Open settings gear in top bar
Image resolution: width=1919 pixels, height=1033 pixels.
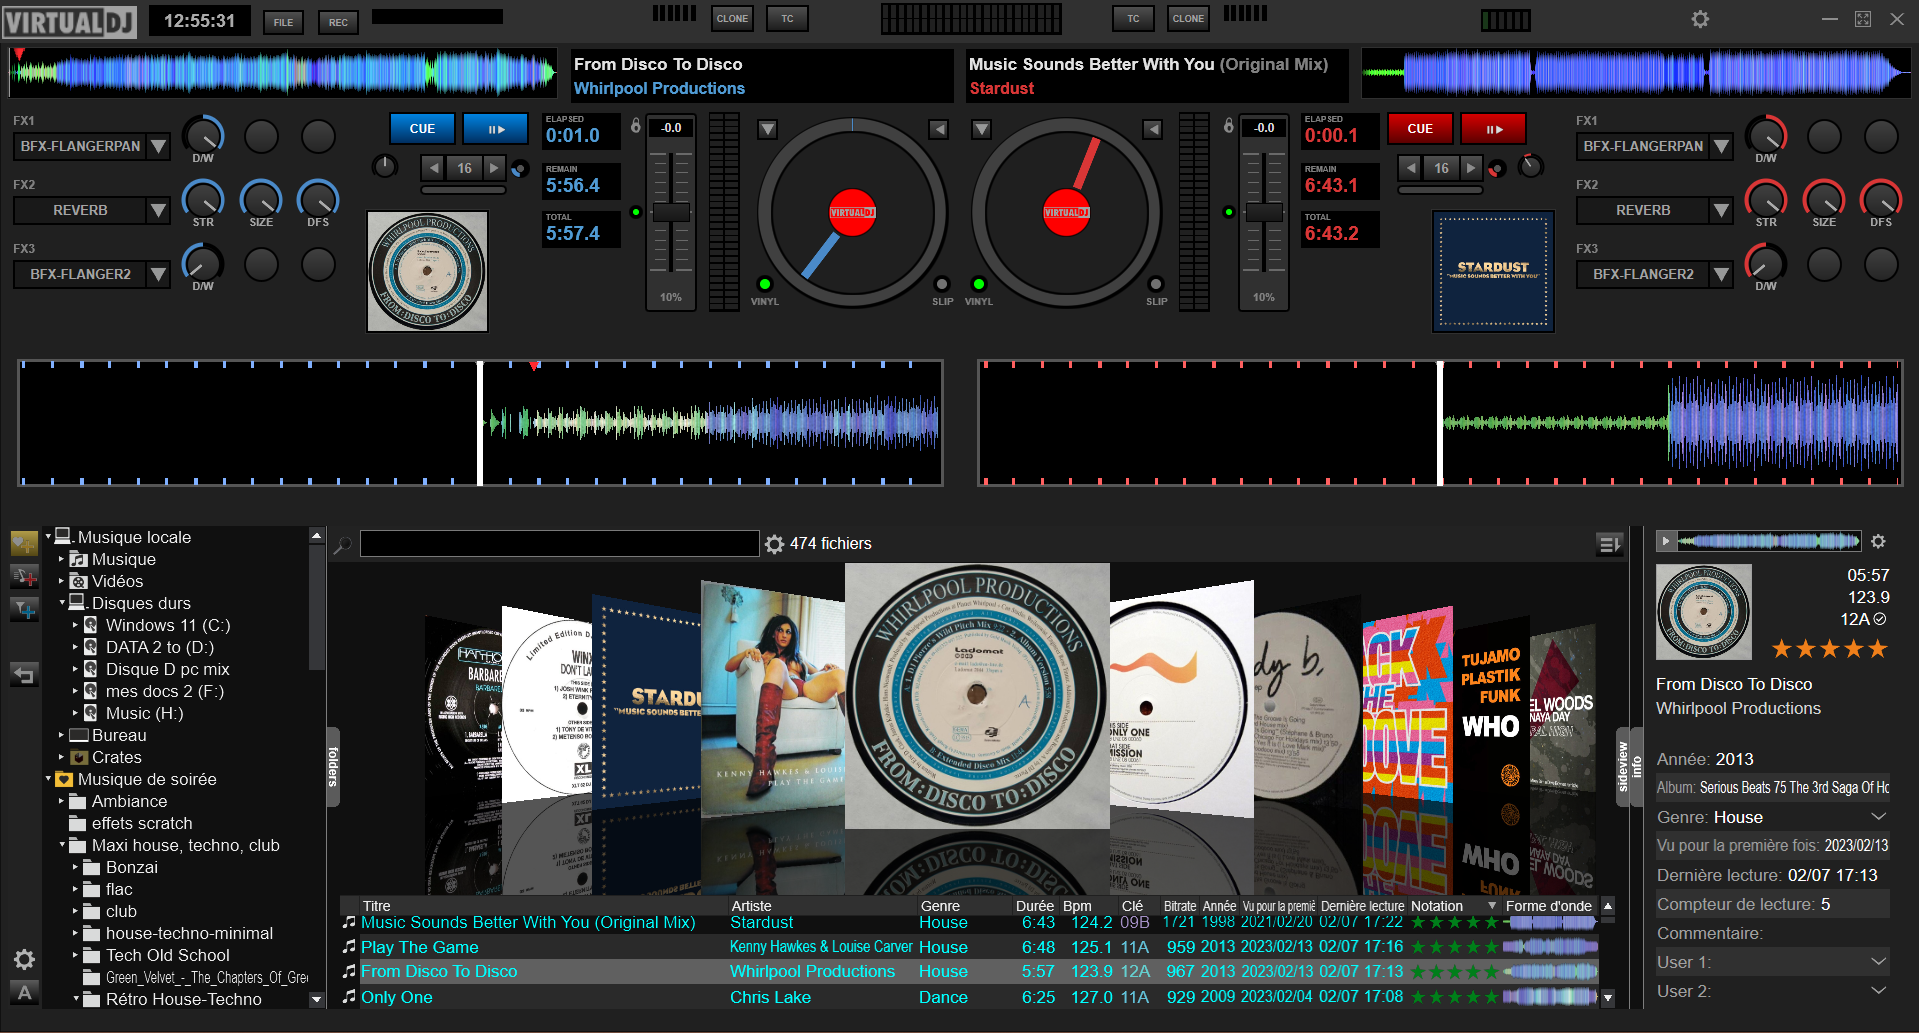(x=1700, y=19)
